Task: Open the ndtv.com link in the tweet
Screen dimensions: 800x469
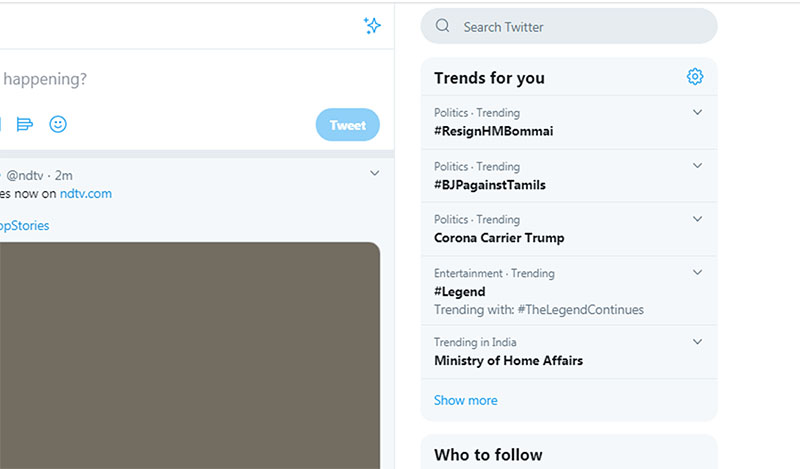Action: [85, 193]
